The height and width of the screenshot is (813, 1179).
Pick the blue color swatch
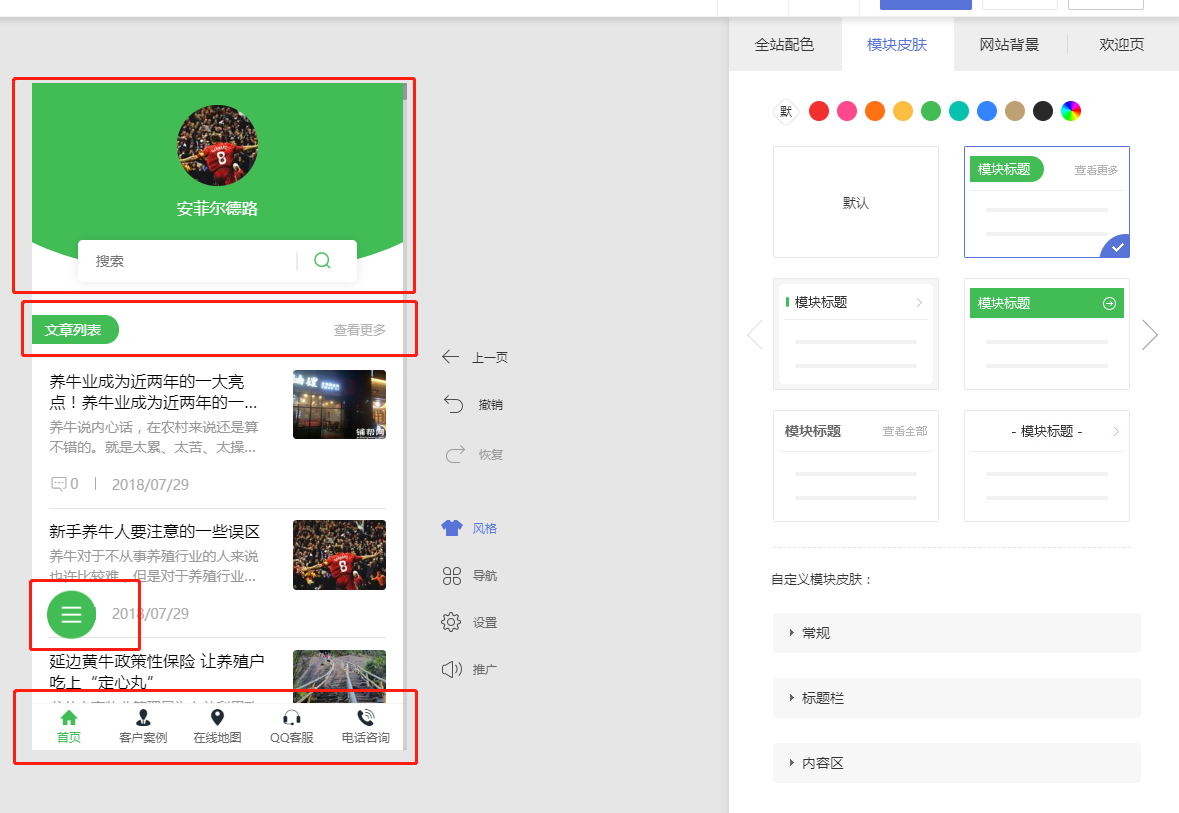click(987, 111)
